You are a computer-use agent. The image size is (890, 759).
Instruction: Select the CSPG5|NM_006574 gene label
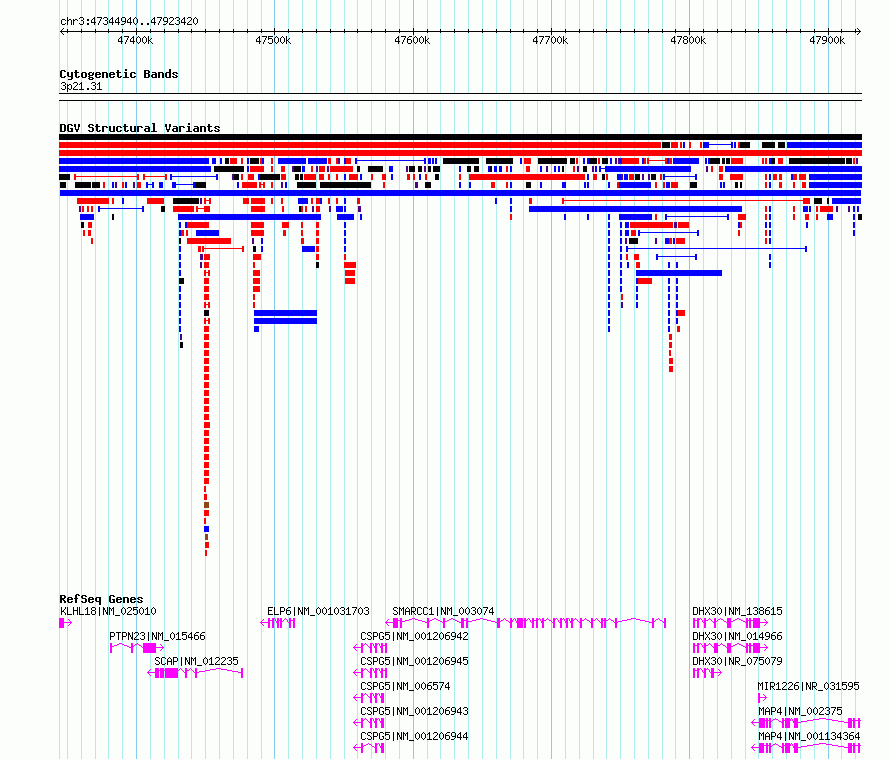[x=405, y=686]
